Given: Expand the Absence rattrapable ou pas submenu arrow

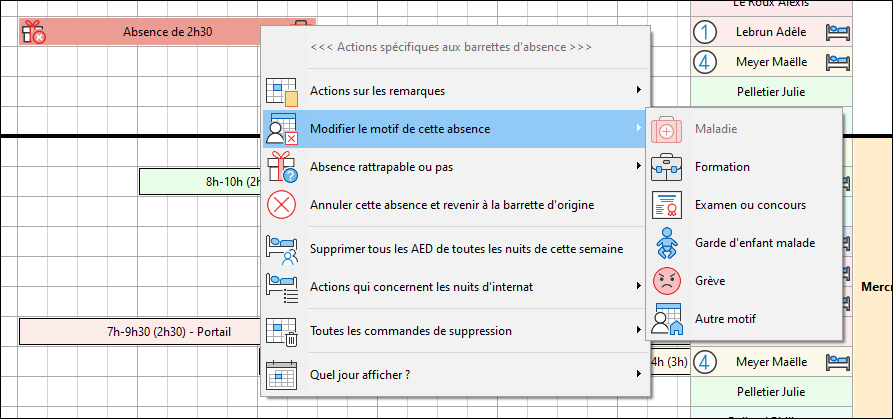Looking at the screenshot, I should point(638,166).
